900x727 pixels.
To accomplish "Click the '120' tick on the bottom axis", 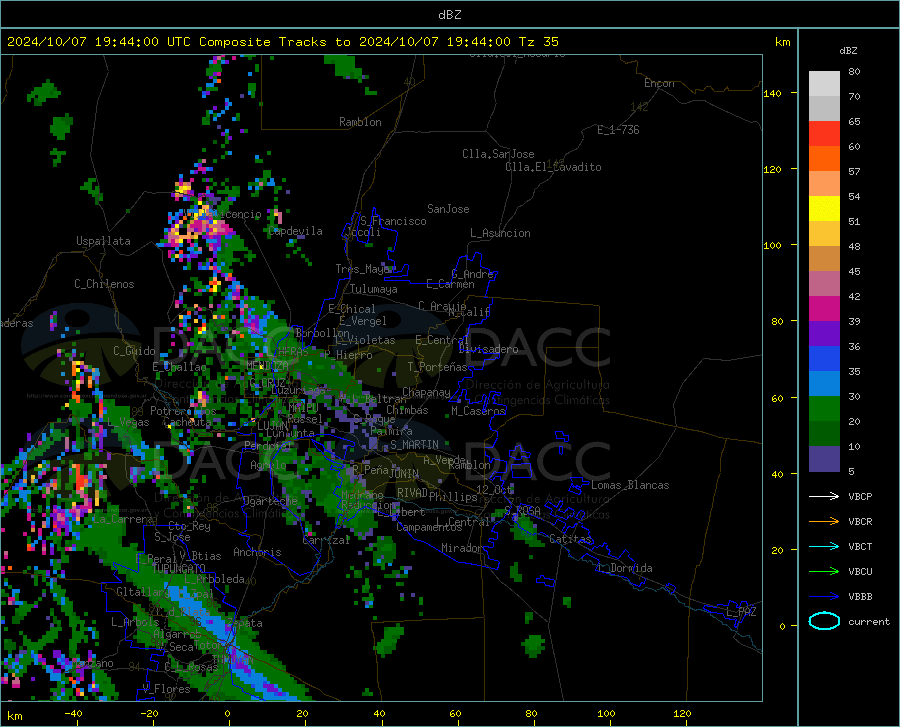I will tap(682, 714).
